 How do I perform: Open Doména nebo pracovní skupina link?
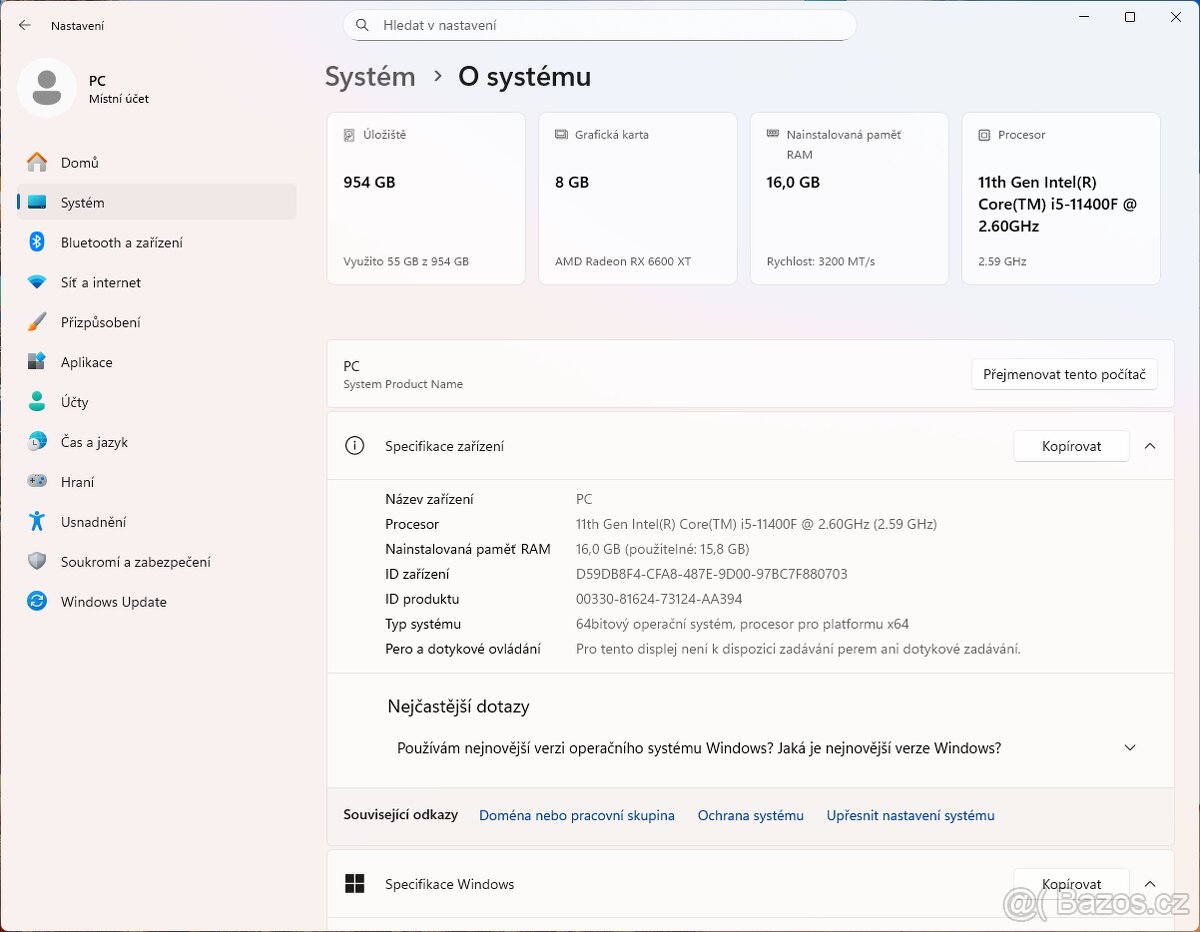coord(576,815)
